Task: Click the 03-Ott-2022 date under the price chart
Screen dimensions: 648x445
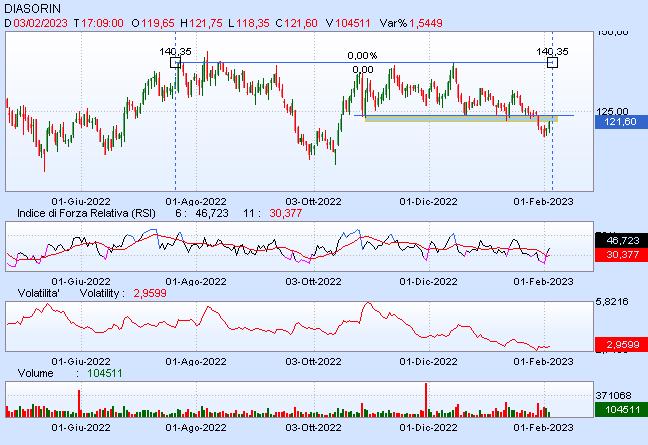Action: pyautogui.click(x=313, y=202)
